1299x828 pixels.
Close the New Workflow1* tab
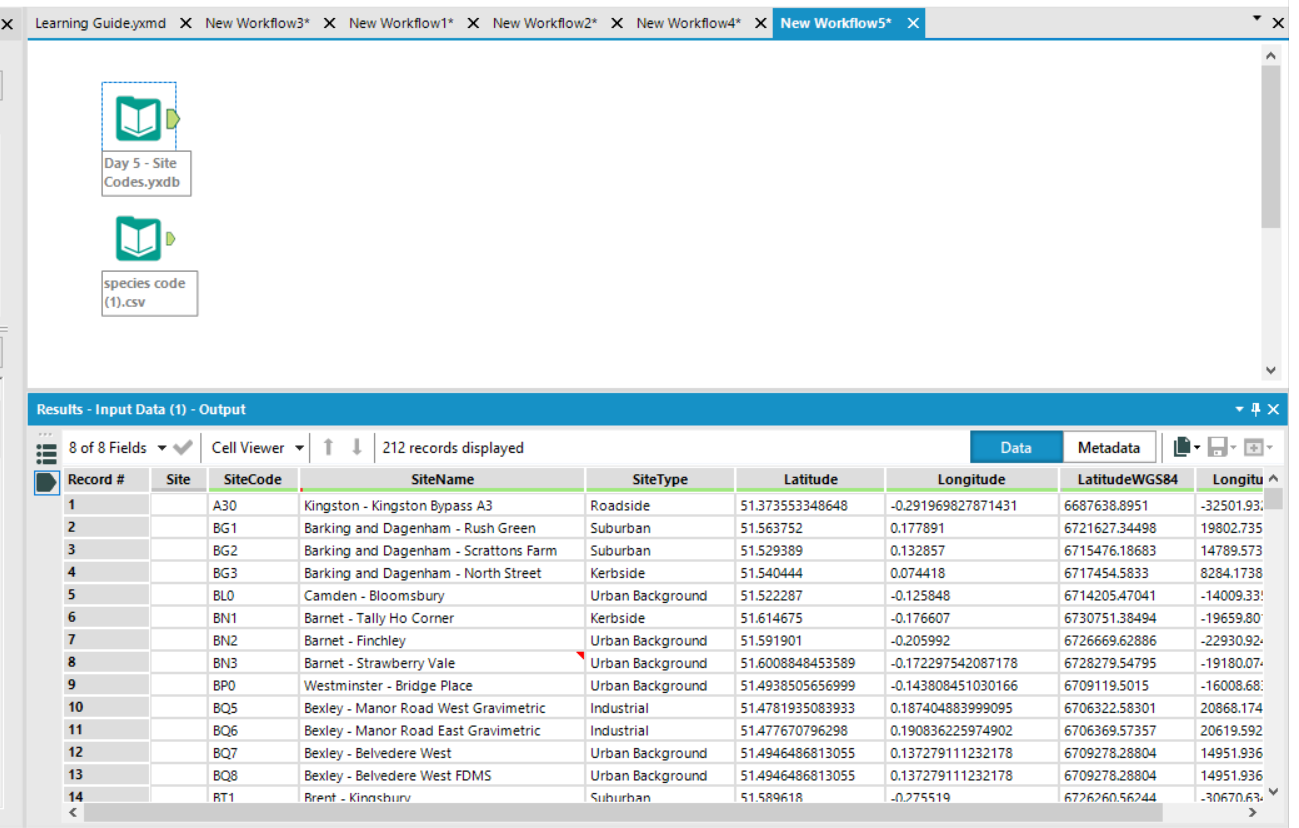473,23
